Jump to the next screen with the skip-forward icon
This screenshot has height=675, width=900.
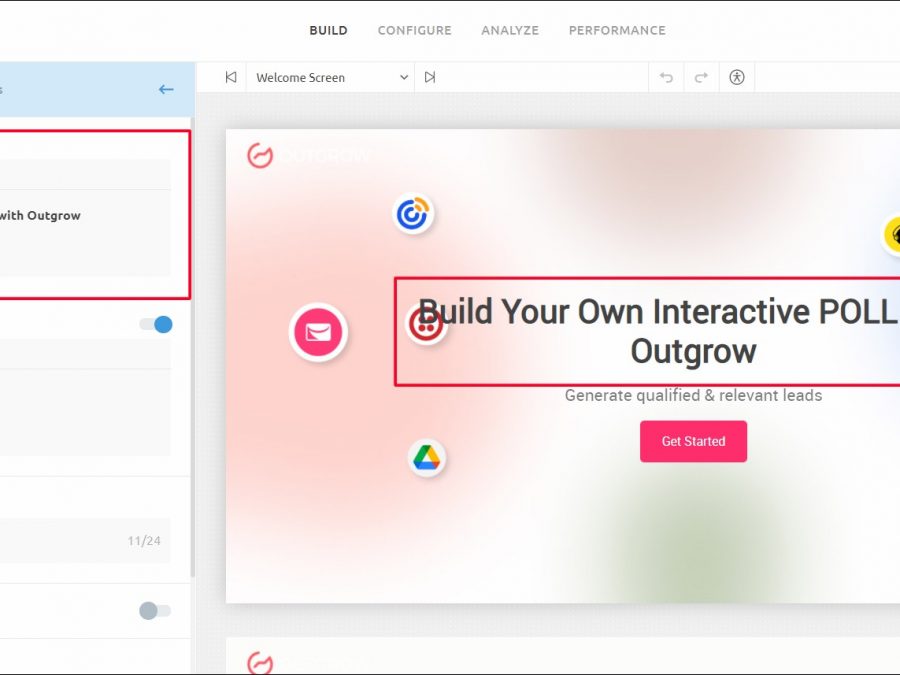click(430, 77)
